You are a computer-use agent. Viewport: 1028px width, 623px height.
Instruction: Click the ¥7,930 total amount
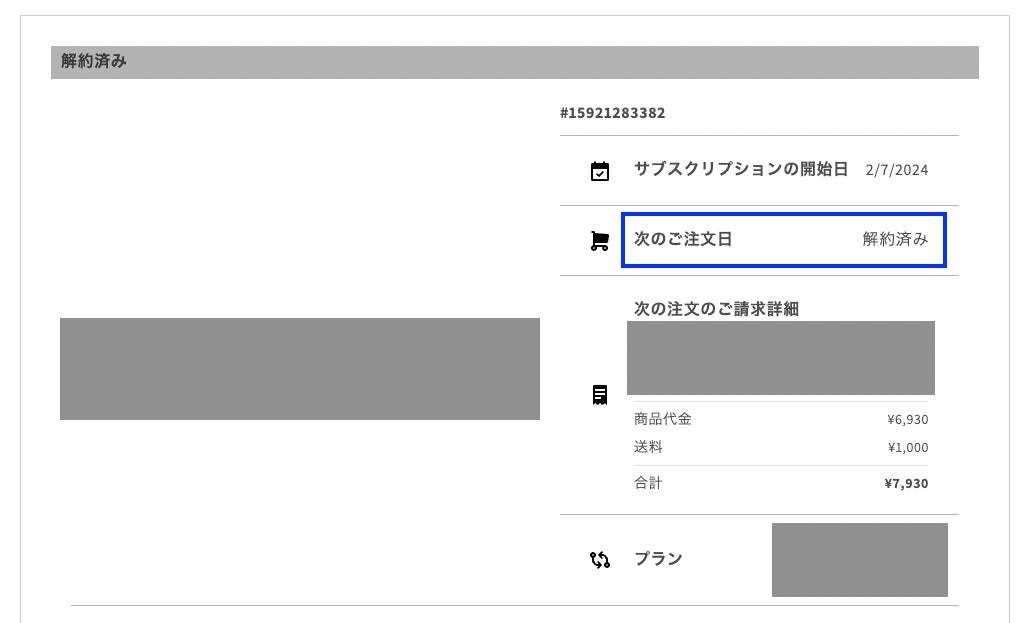[x=906, y=484]
